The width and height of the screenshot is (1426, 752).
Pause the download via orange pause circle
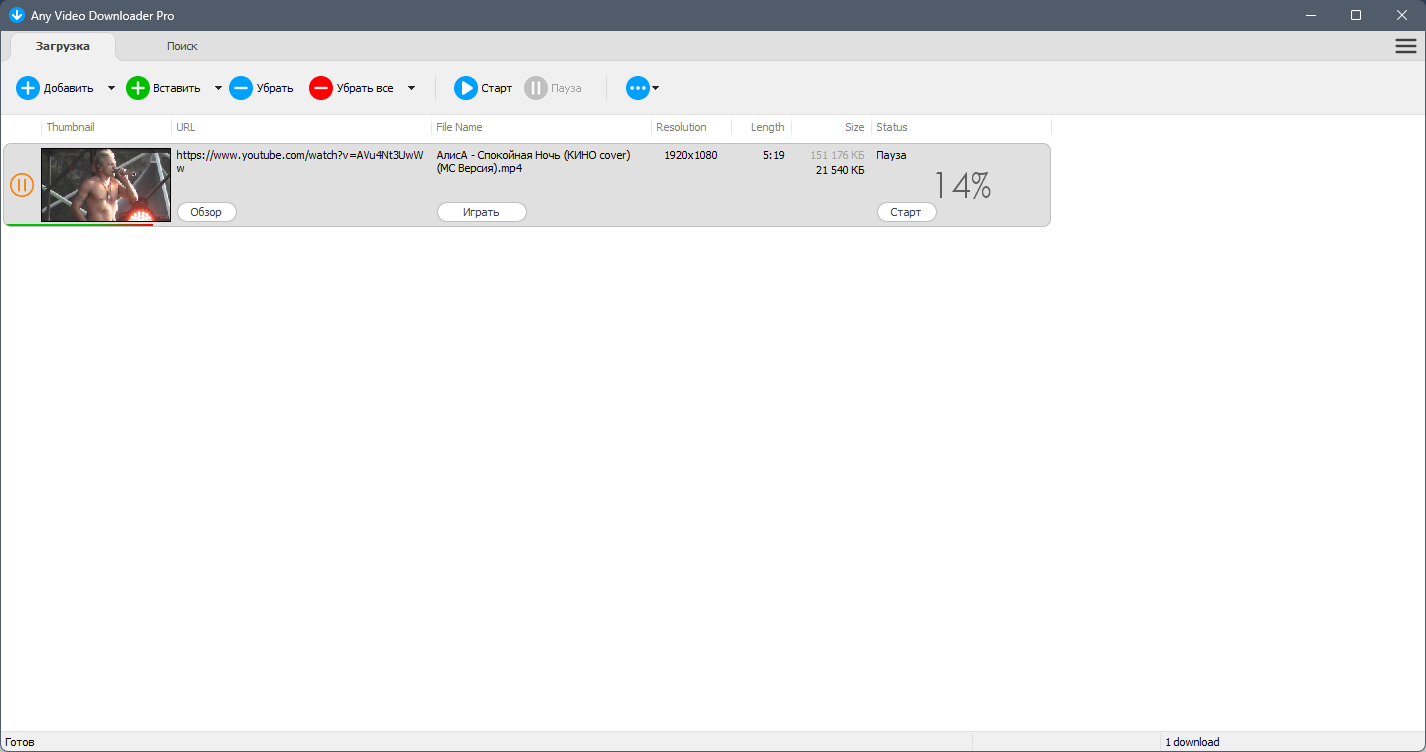(x=21, y=184)
